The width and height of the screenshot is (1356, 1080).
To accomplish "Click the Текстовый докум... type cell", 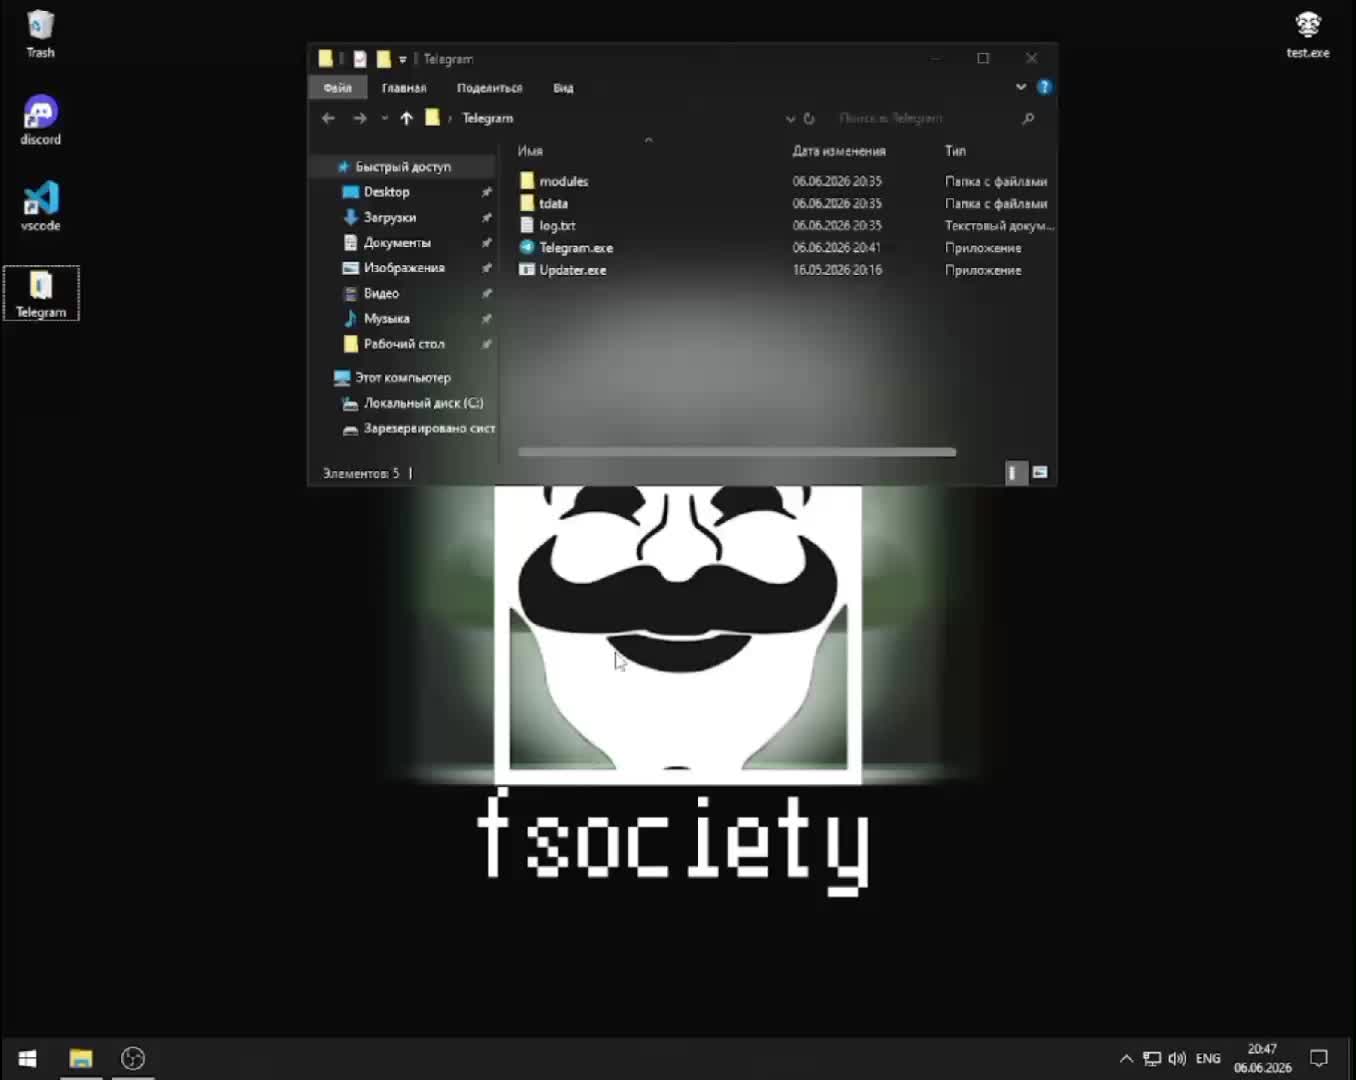I will pos(999,226).
